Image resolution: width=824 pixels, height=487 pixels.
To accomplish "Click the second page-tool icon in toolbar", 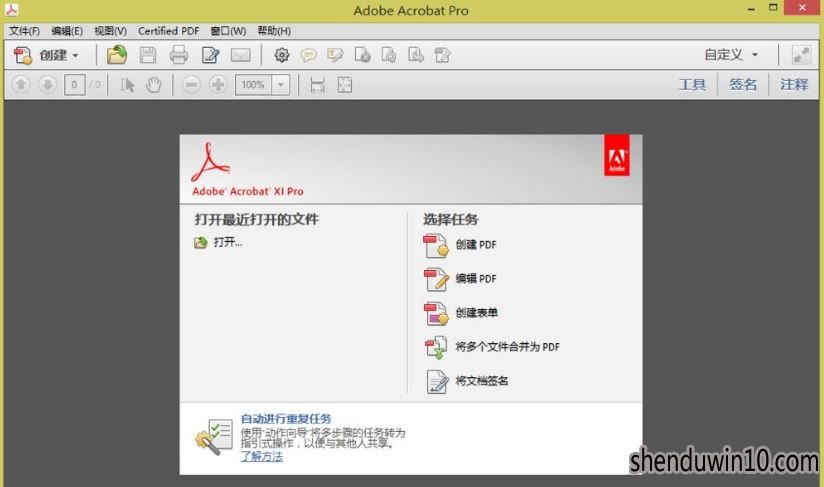I will click(x=389, y=55).
